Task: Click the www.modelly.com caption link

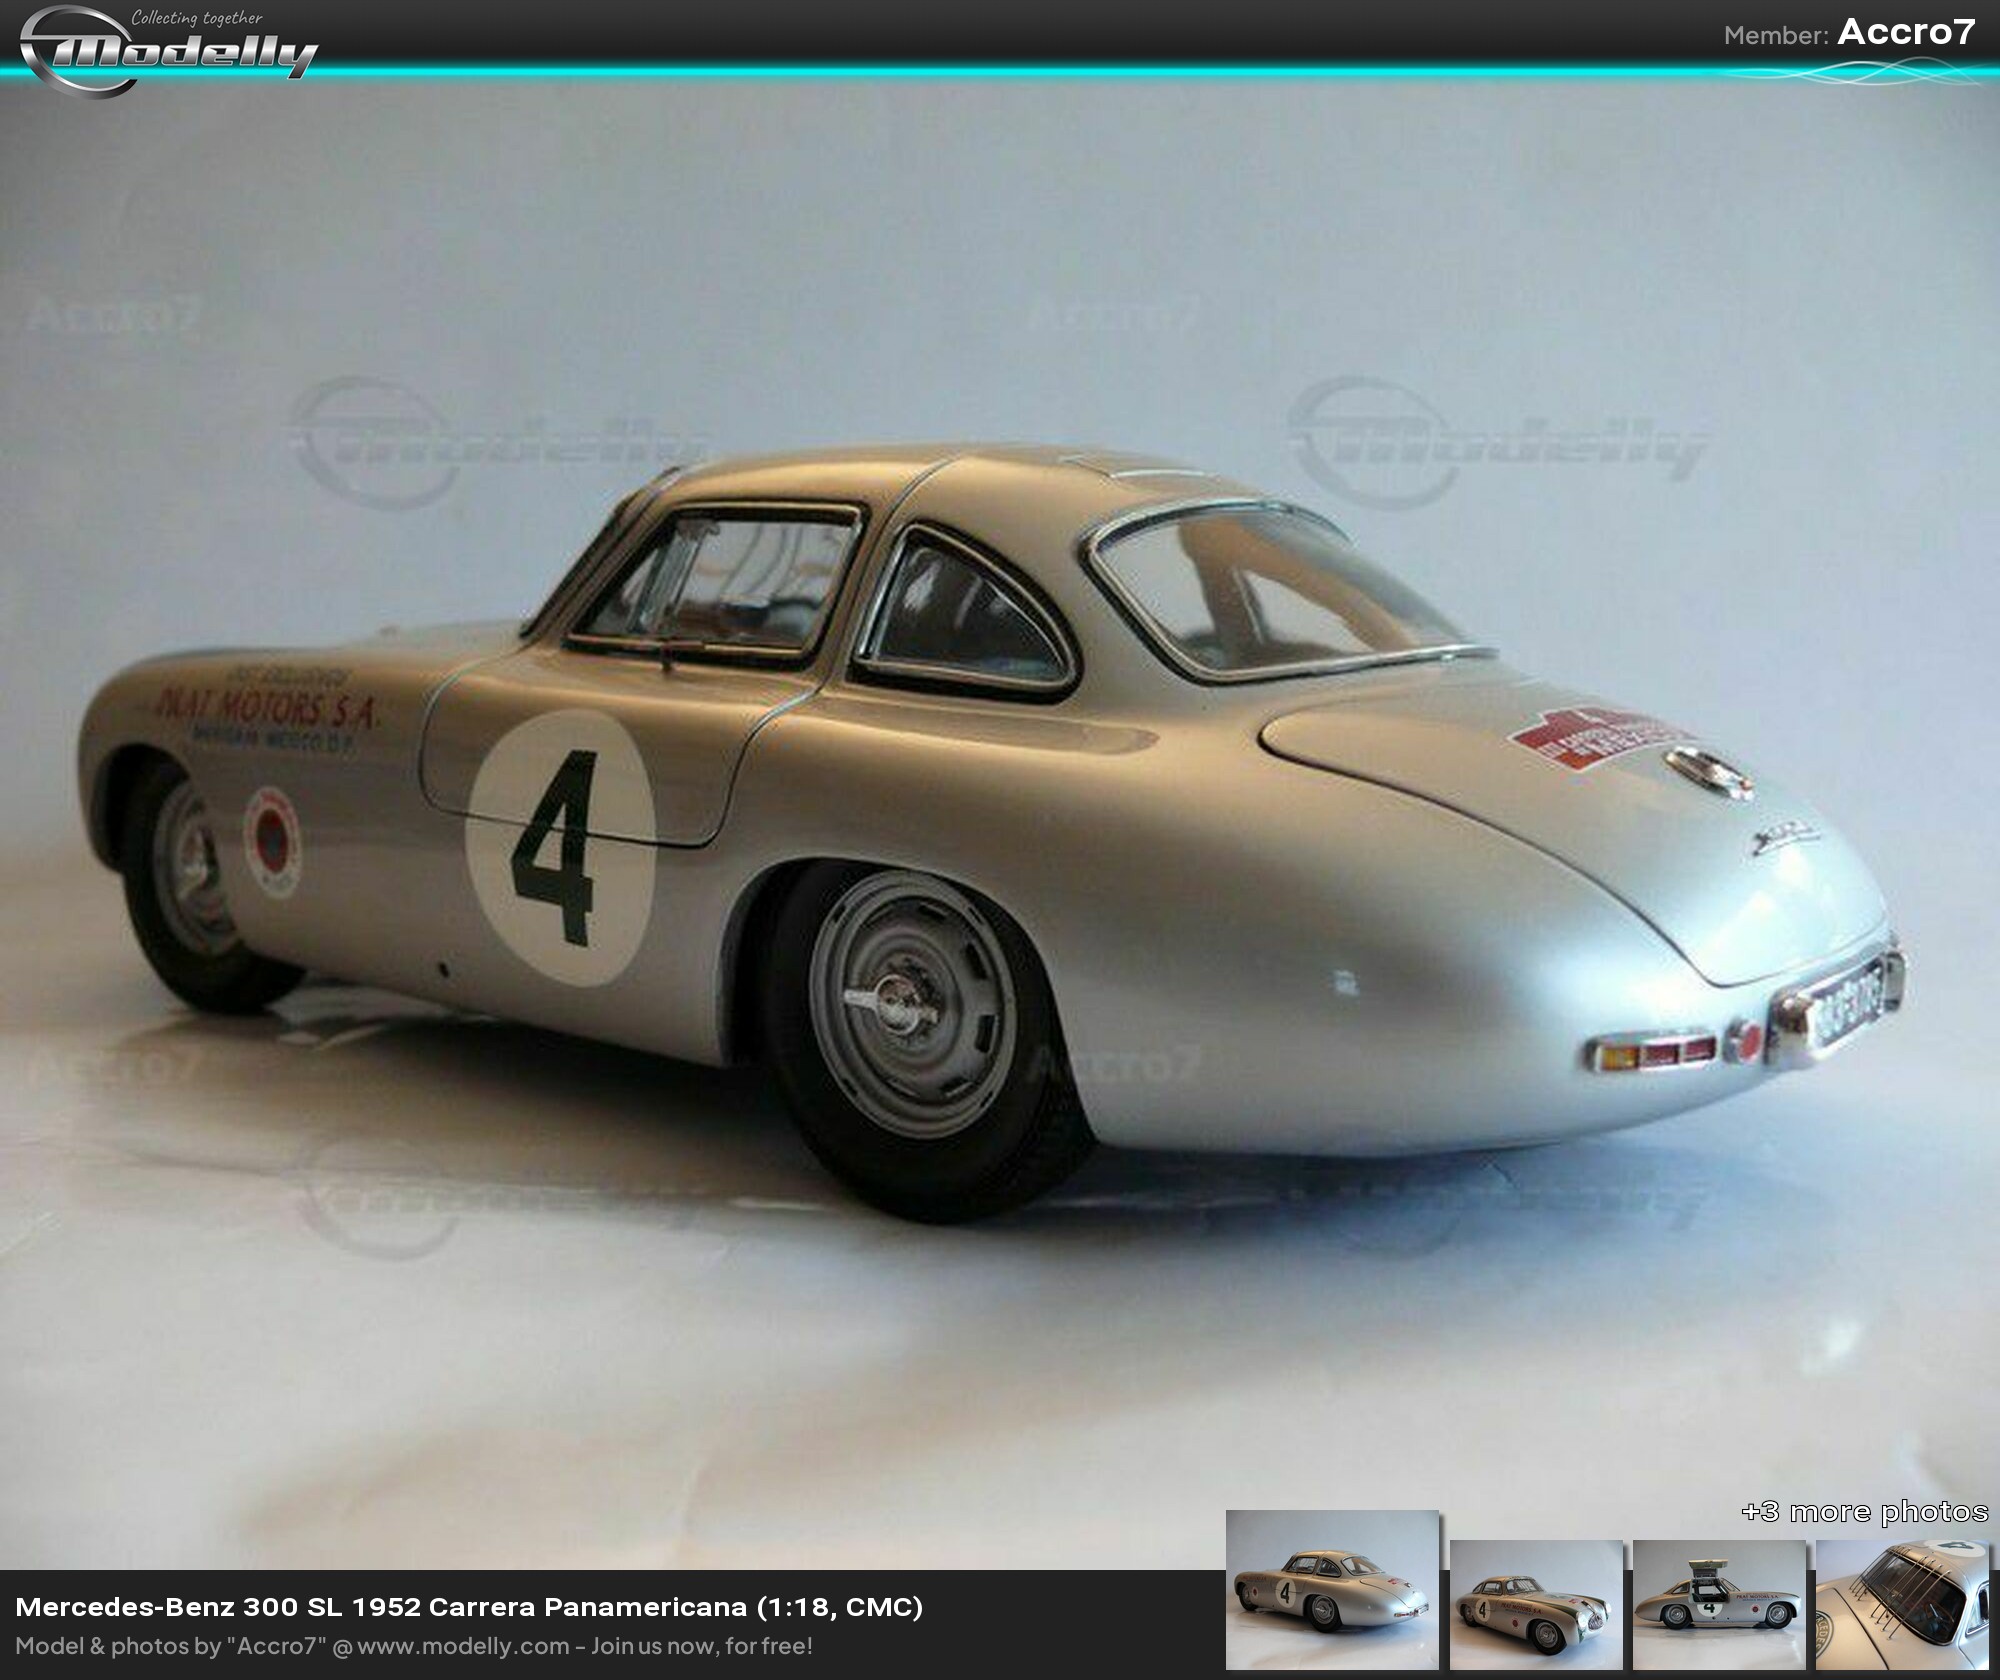Action: coord(463,1646)
